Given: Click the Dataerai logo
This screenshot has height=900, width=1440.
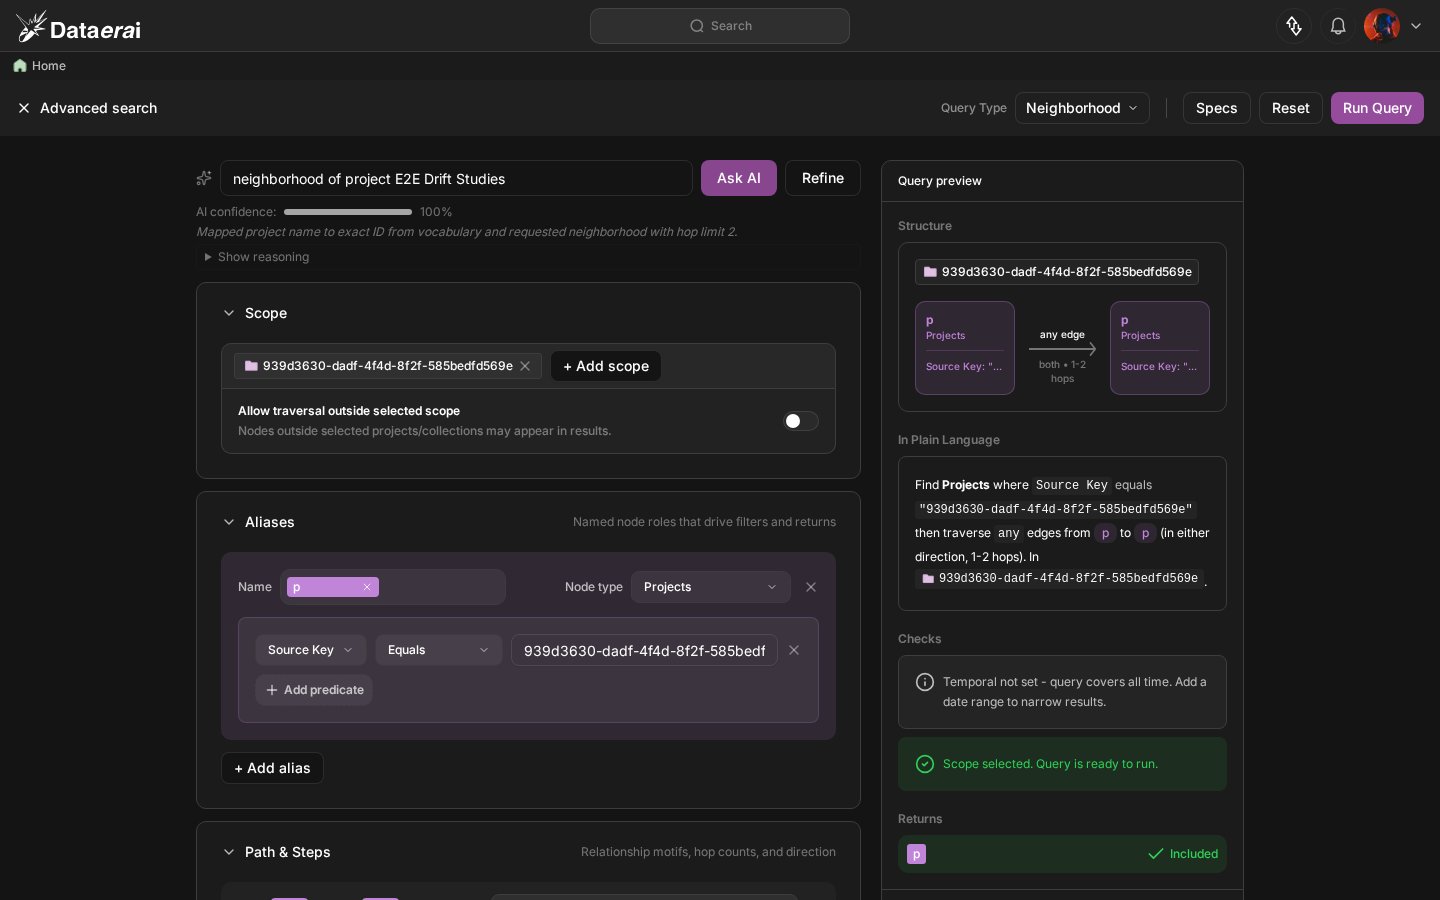Looking at the screenshot, I should (x=79, y=27).
